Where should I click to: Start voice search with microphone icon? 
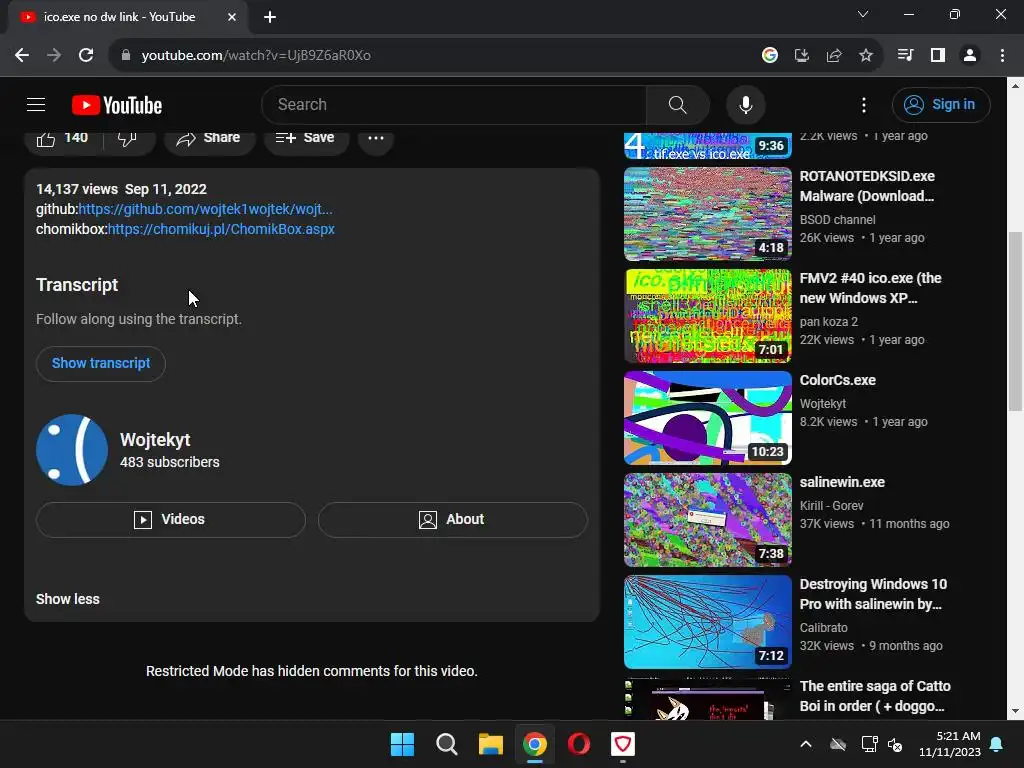pos(745,104)
